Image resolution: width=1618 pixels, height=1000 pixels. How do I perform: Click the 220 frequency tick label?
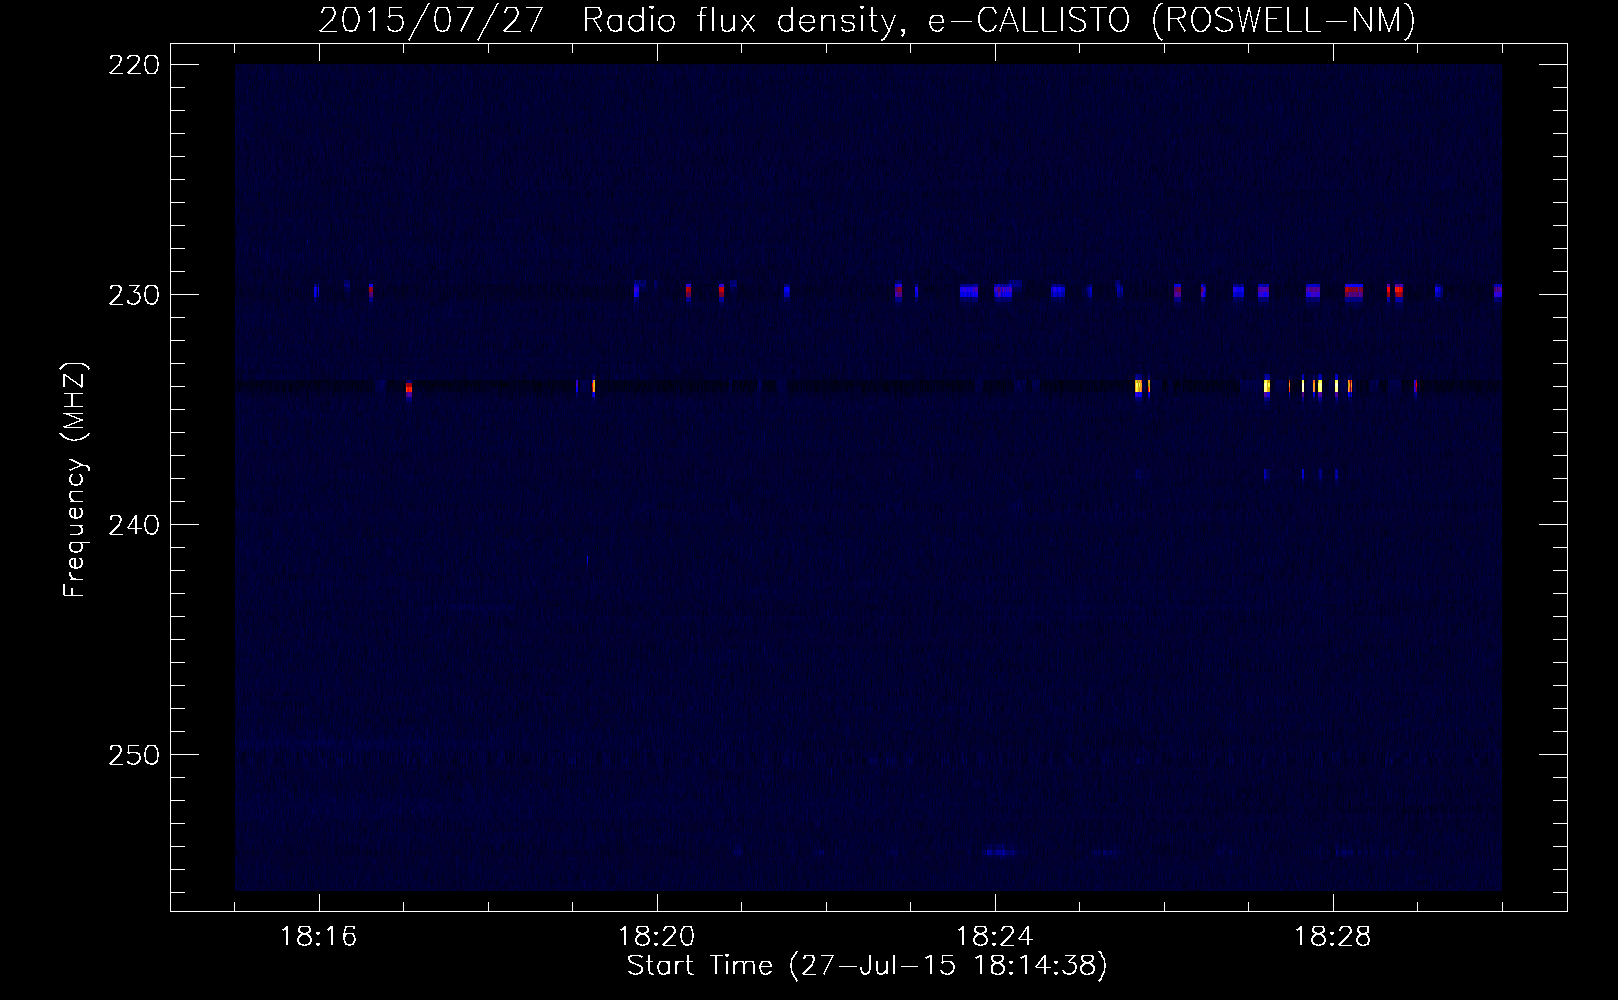tap(134, 65)
